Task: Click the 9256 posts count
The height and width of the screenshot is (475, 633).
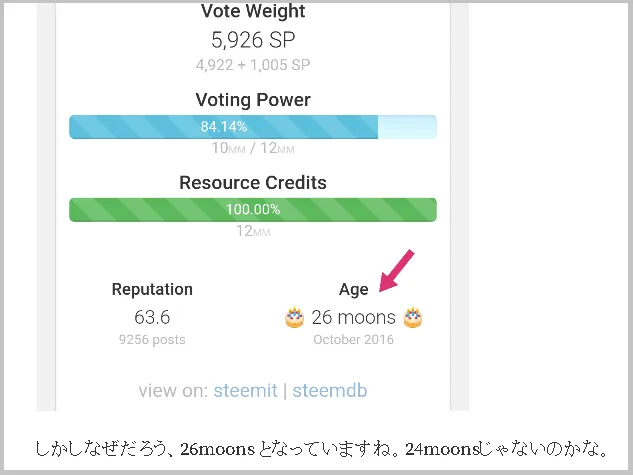Action: tap(152, 340)
